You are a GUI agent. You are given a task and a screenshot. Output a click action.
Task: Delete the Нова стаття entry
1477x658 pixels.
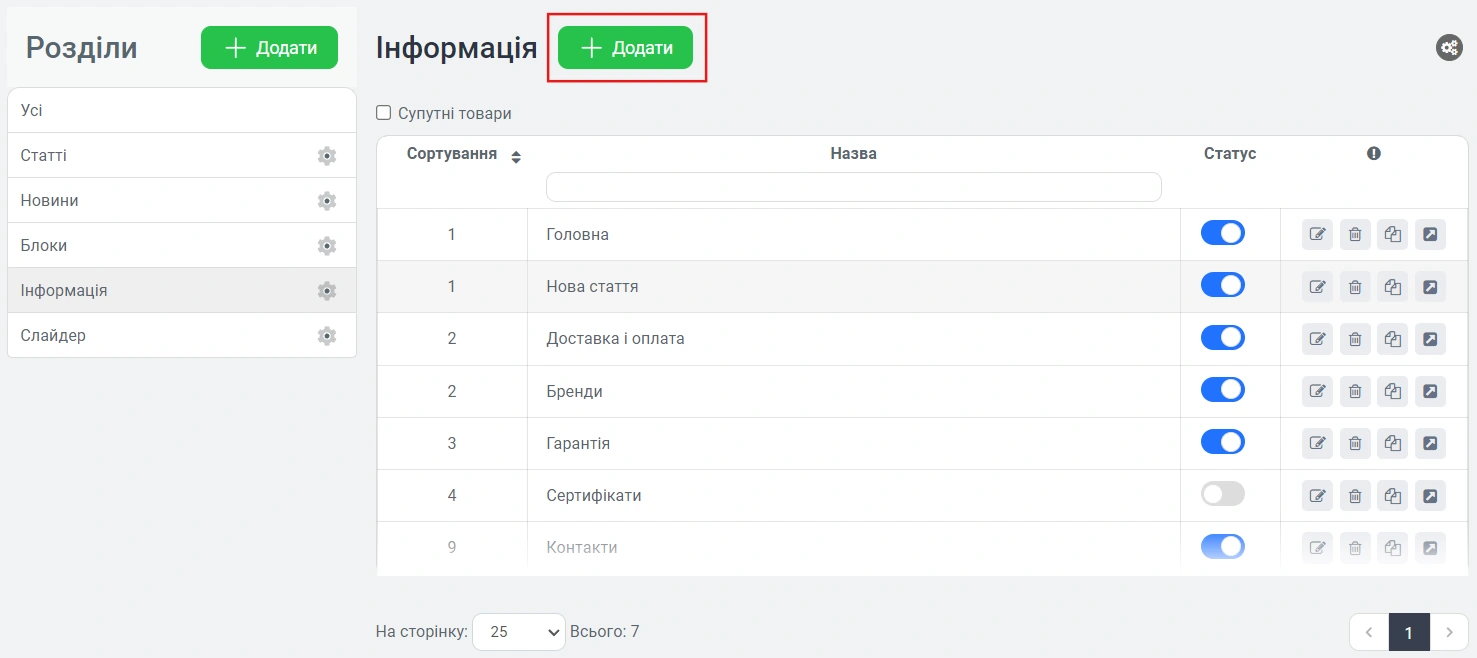[x=1355, y=287]
